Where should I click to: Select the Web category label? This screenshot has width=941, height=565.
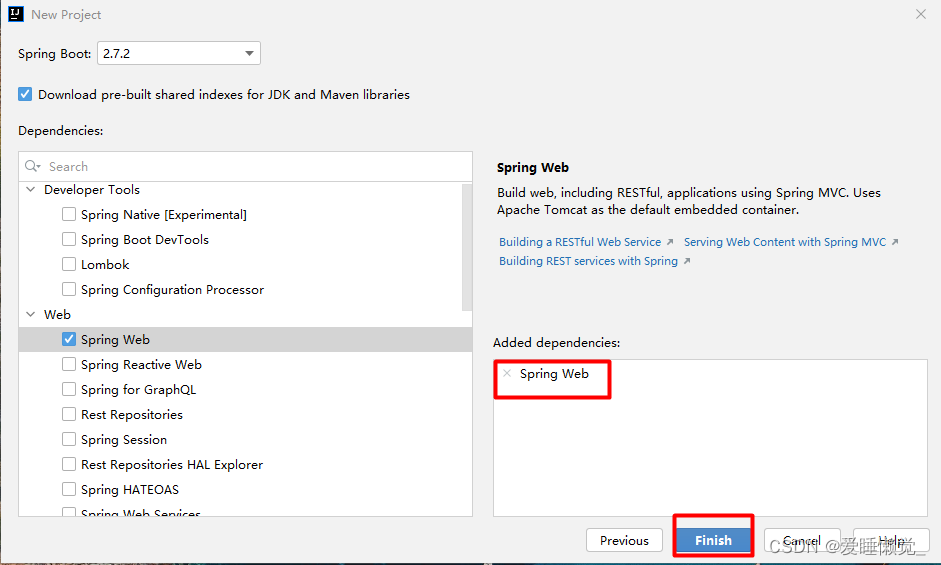[x=57, y=315]
